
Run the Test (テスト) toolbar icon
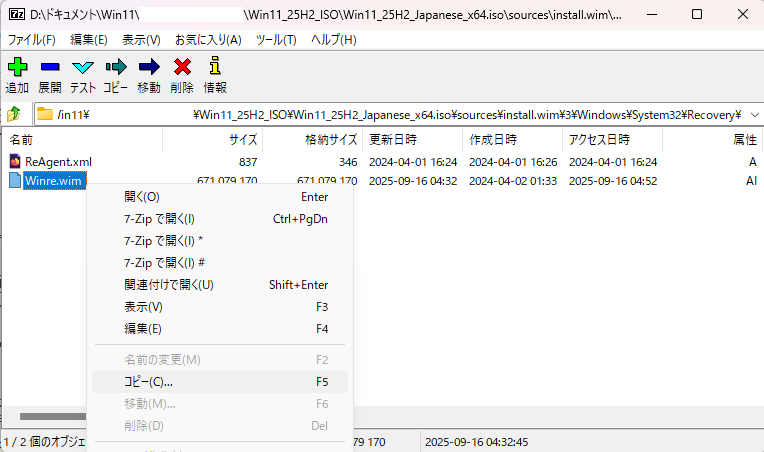pyautogui.click(x=83, y=68)
